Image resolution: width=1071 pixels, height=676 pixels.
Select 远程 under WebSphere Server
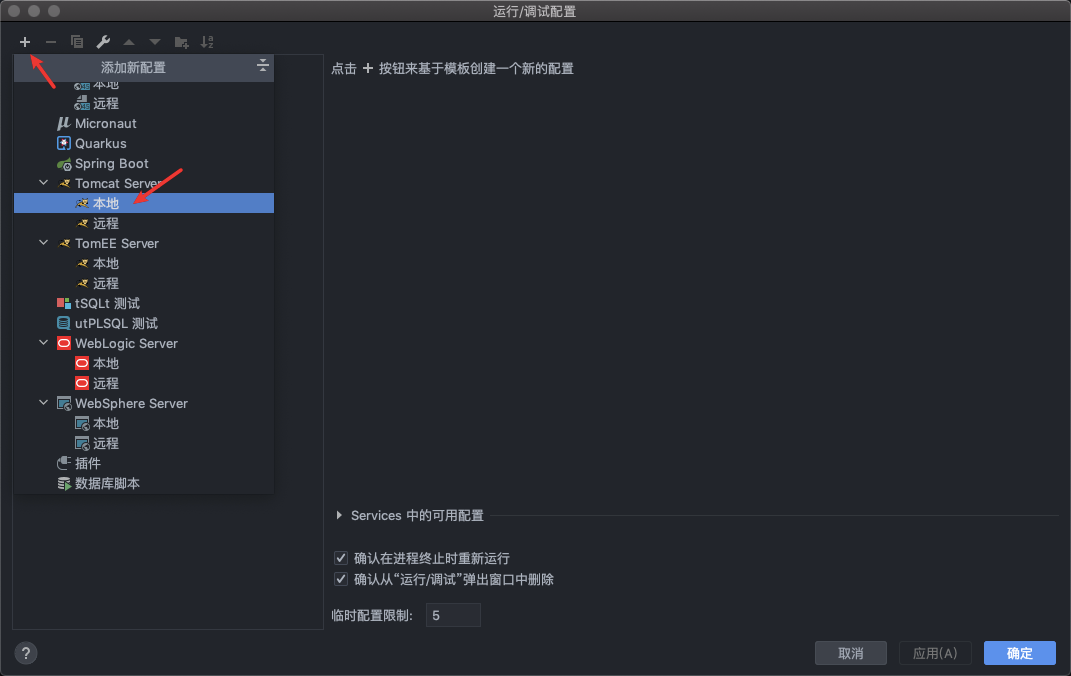(143, 443)
